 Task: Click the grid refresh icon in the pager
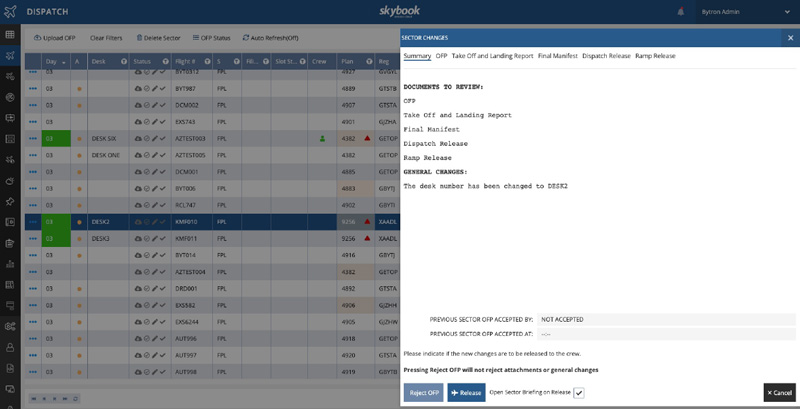tap(77, 398)
